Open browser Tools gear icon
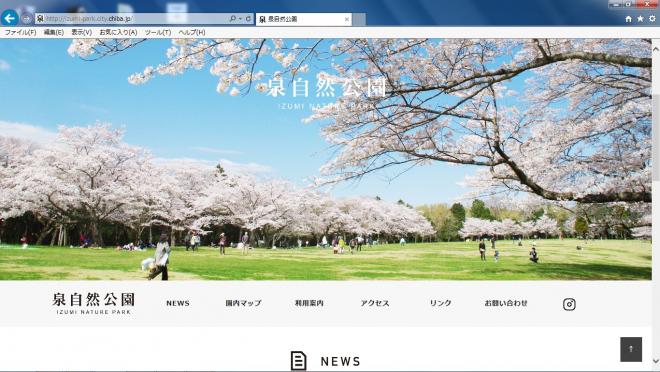 (652, 19)
